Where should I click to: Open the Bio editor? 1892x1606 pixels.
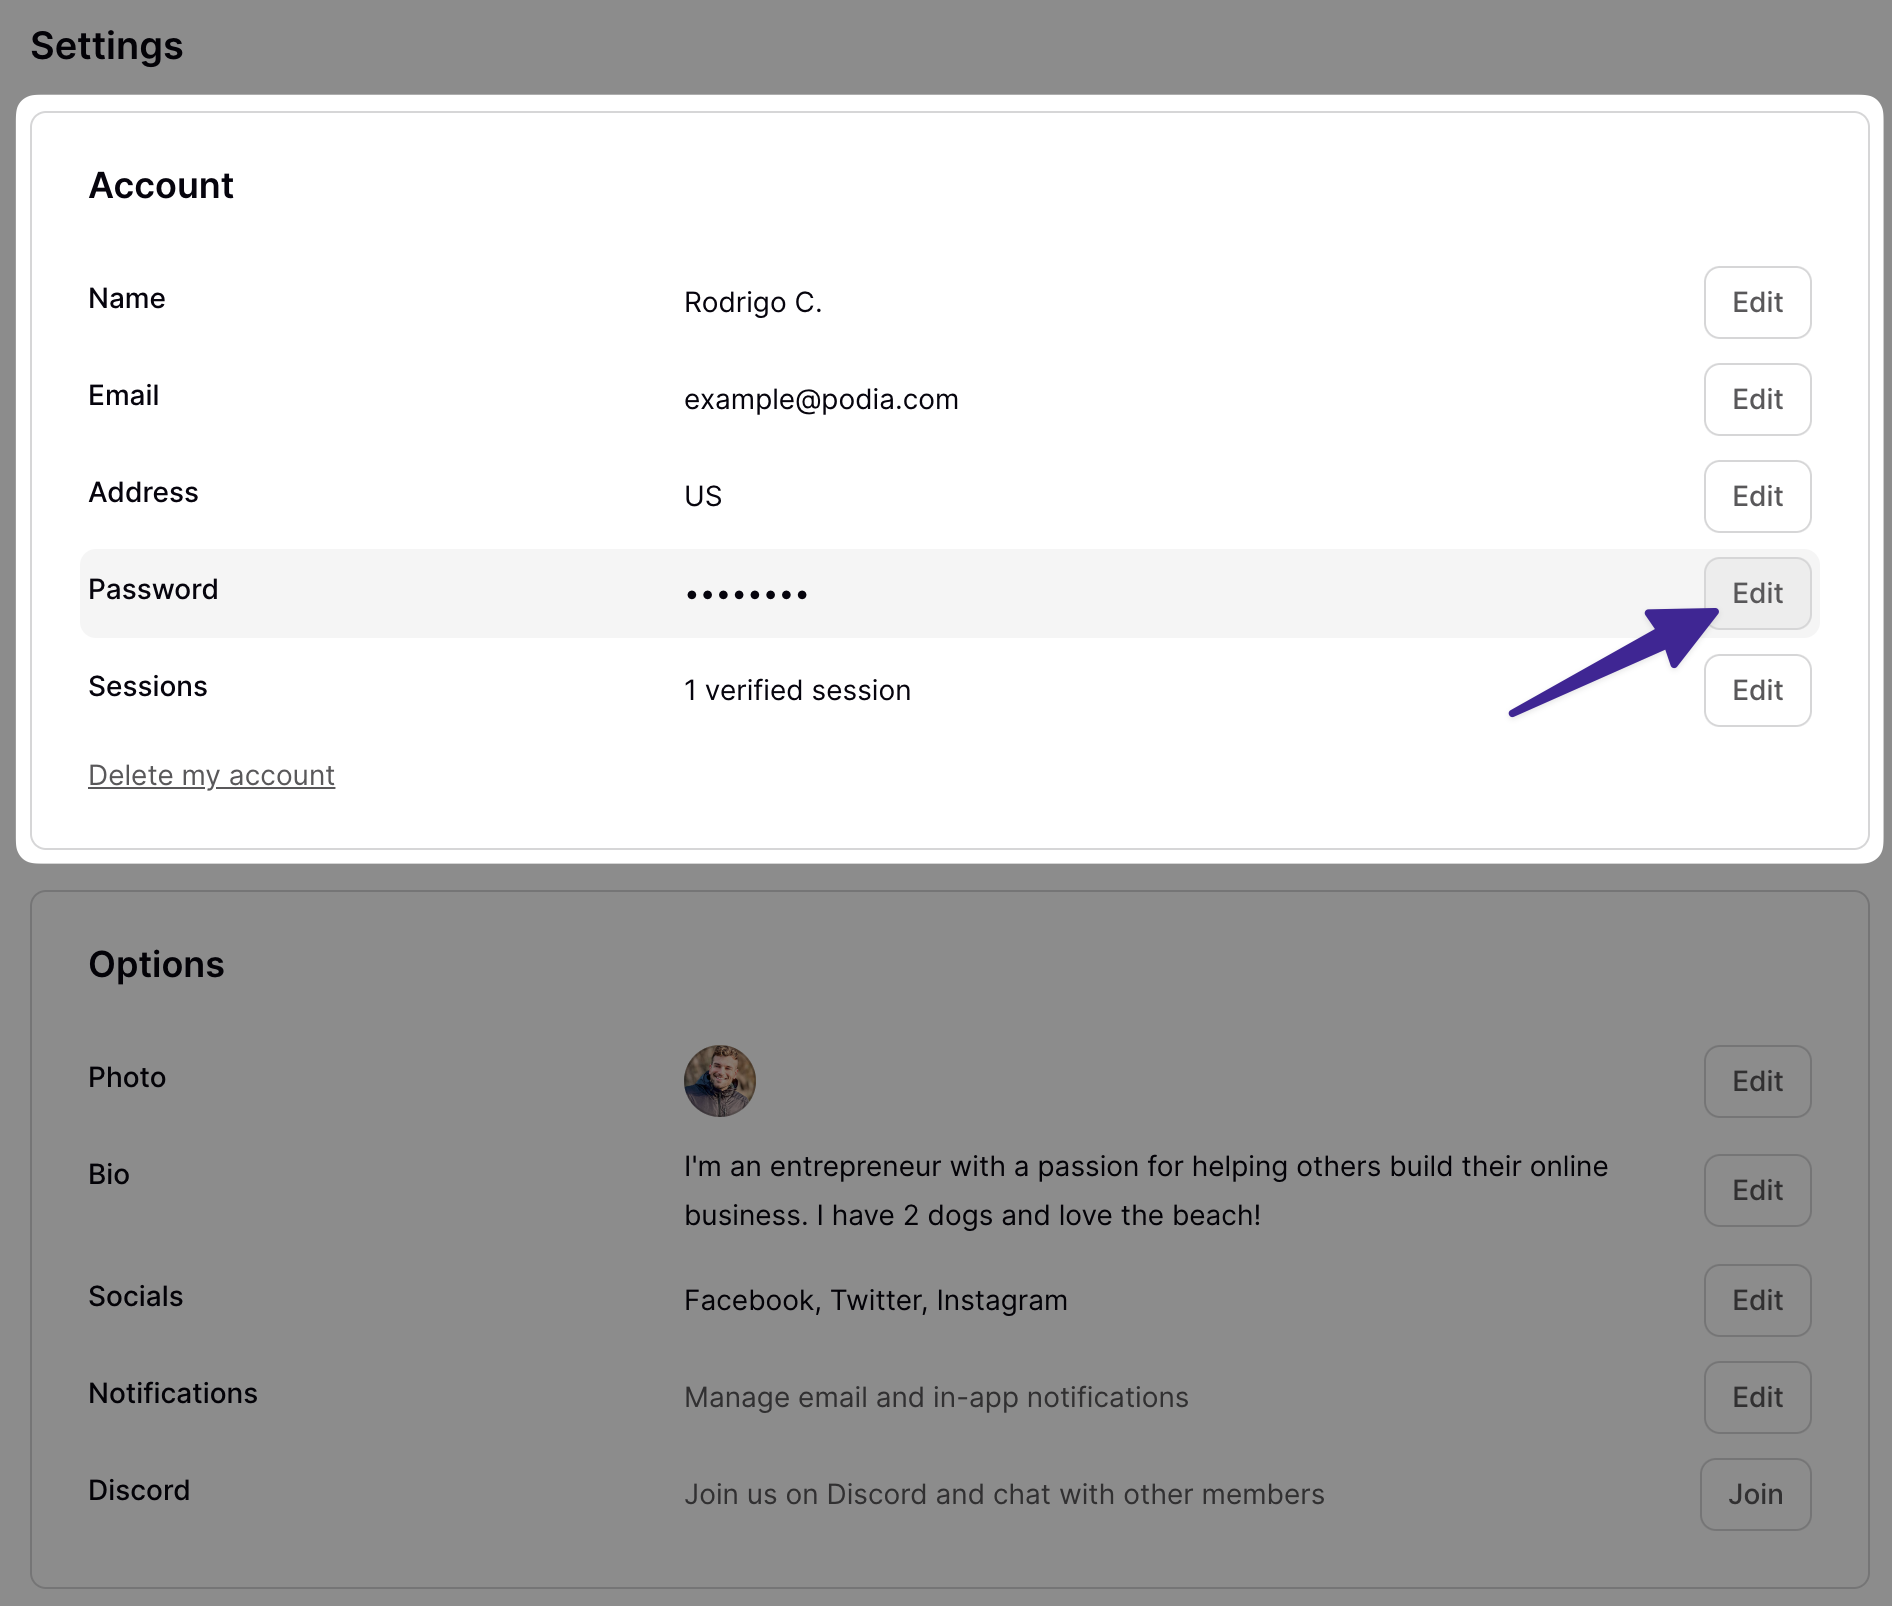click(1756, 1190)
